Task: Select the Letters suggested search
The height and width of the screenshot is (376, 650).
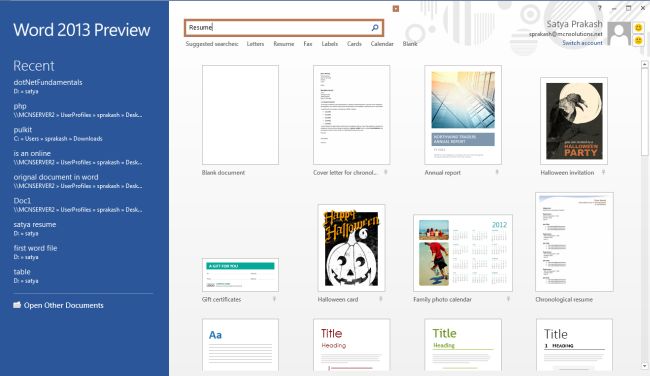Action: [x=255, y=44]
